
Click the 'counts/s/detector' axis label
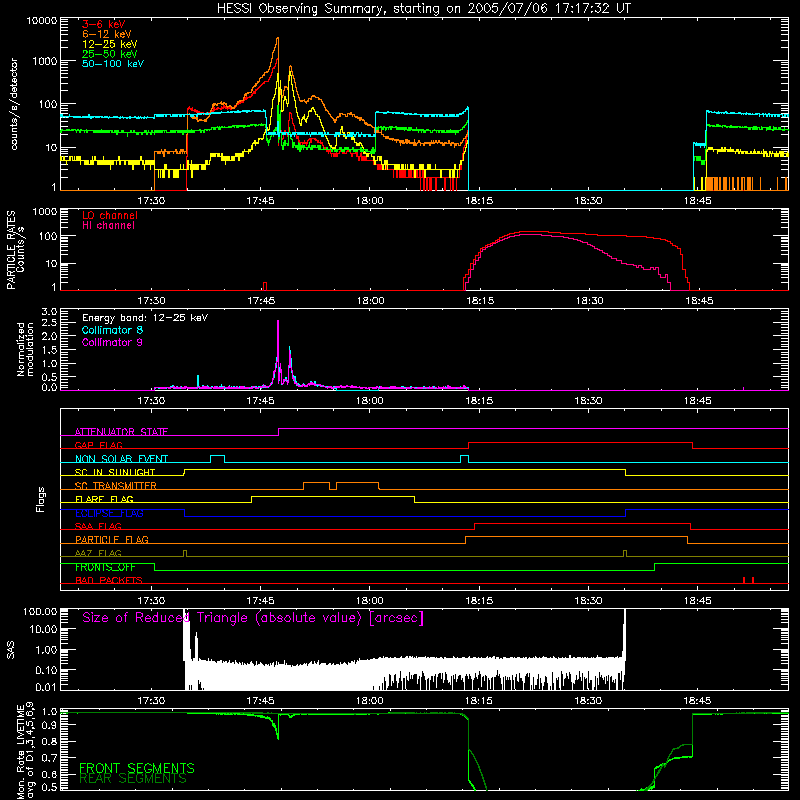click(14, 104)
